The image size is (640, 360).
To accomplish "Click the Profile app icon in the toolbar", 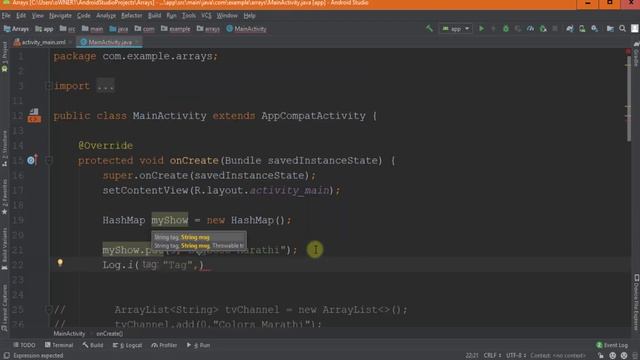I will (530, 29).
